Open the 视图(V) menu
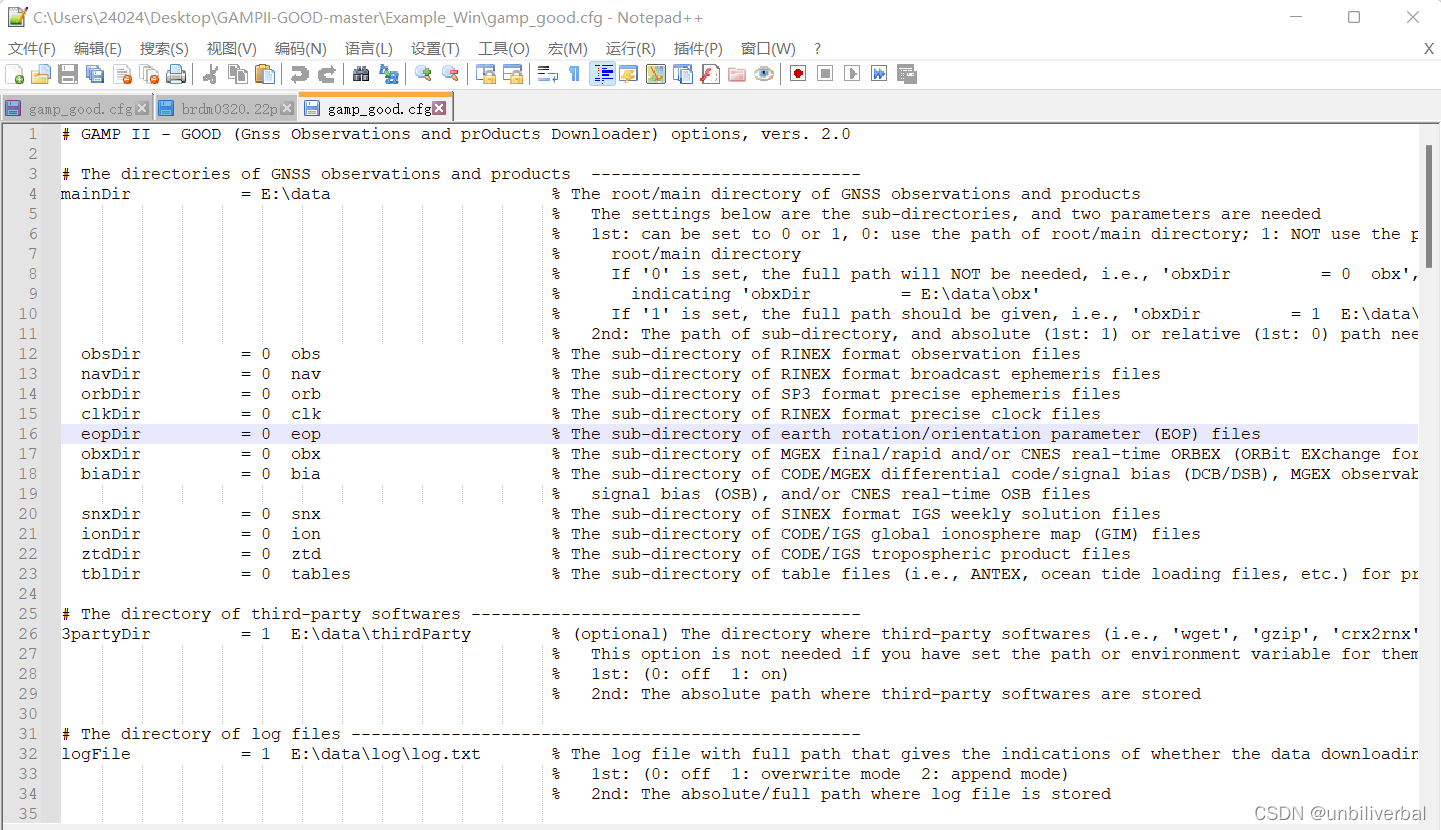The height and width of the screenshot is (830, 1441). click(x=232, y=49)
